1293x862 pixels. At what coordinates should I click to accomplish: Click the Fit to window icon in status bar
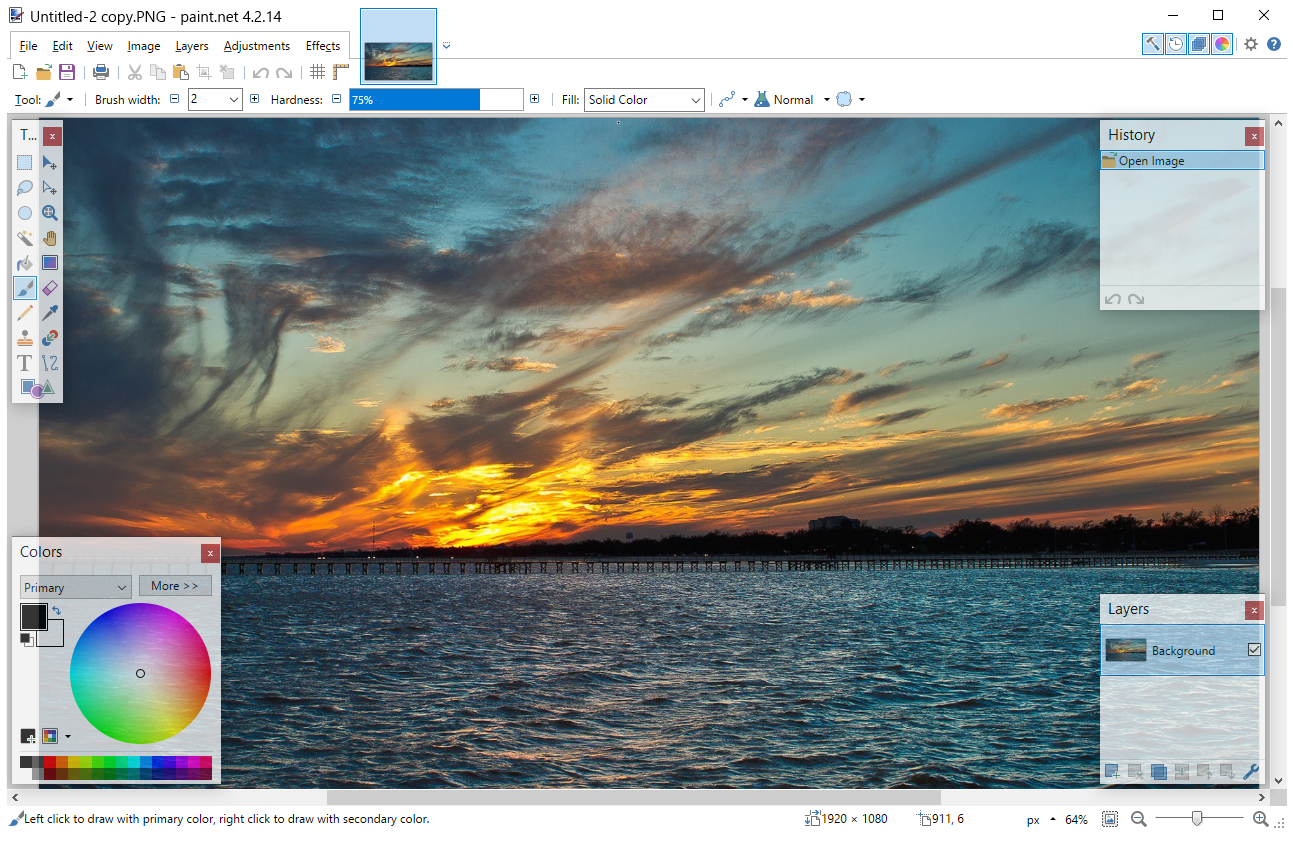pyautogui.click(x=1110, y=819)
